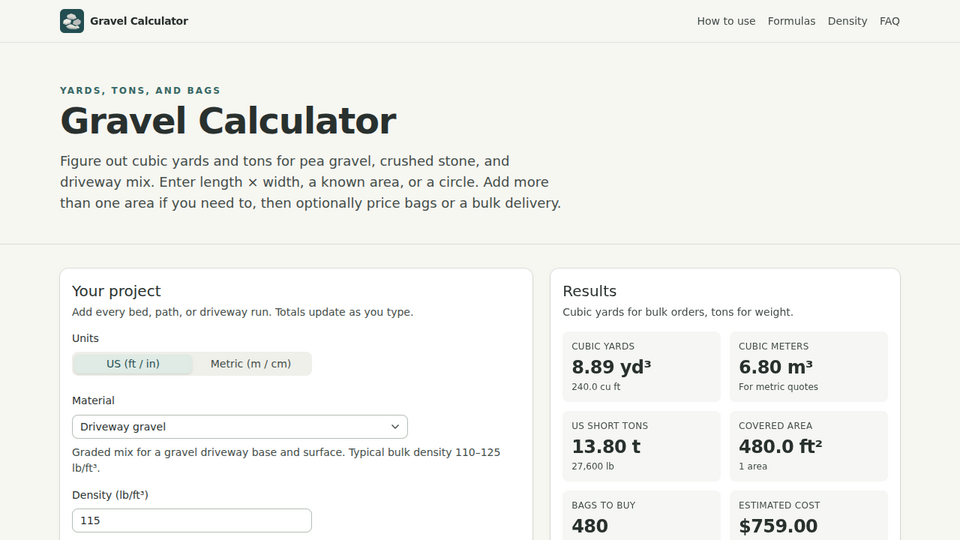Click the 'Your project' panel heading
Viewport: 960px width, 540px height.
(116, 291)
